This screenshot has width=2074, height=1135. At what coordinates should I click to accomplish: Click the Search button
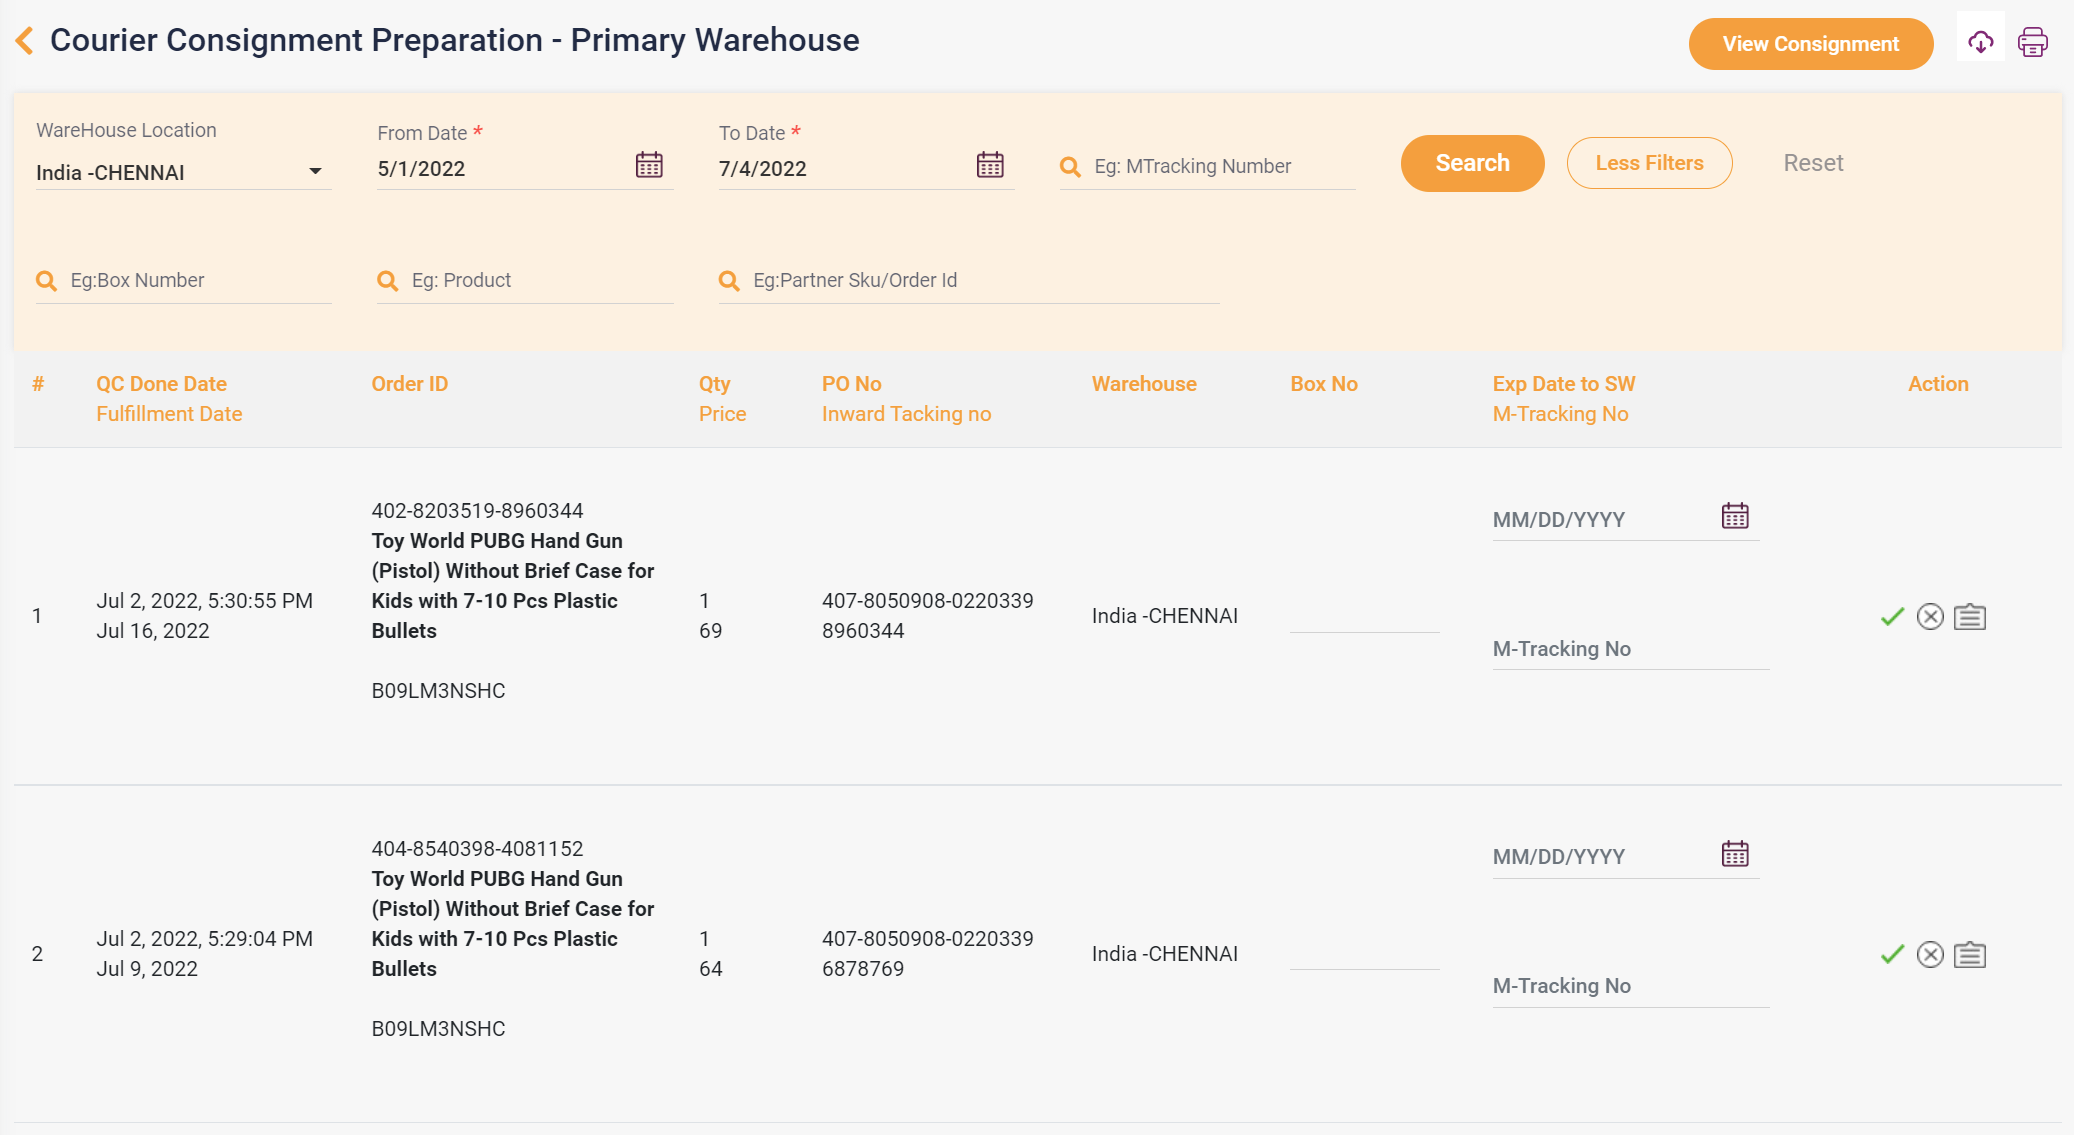click(x=1472, y=164)
